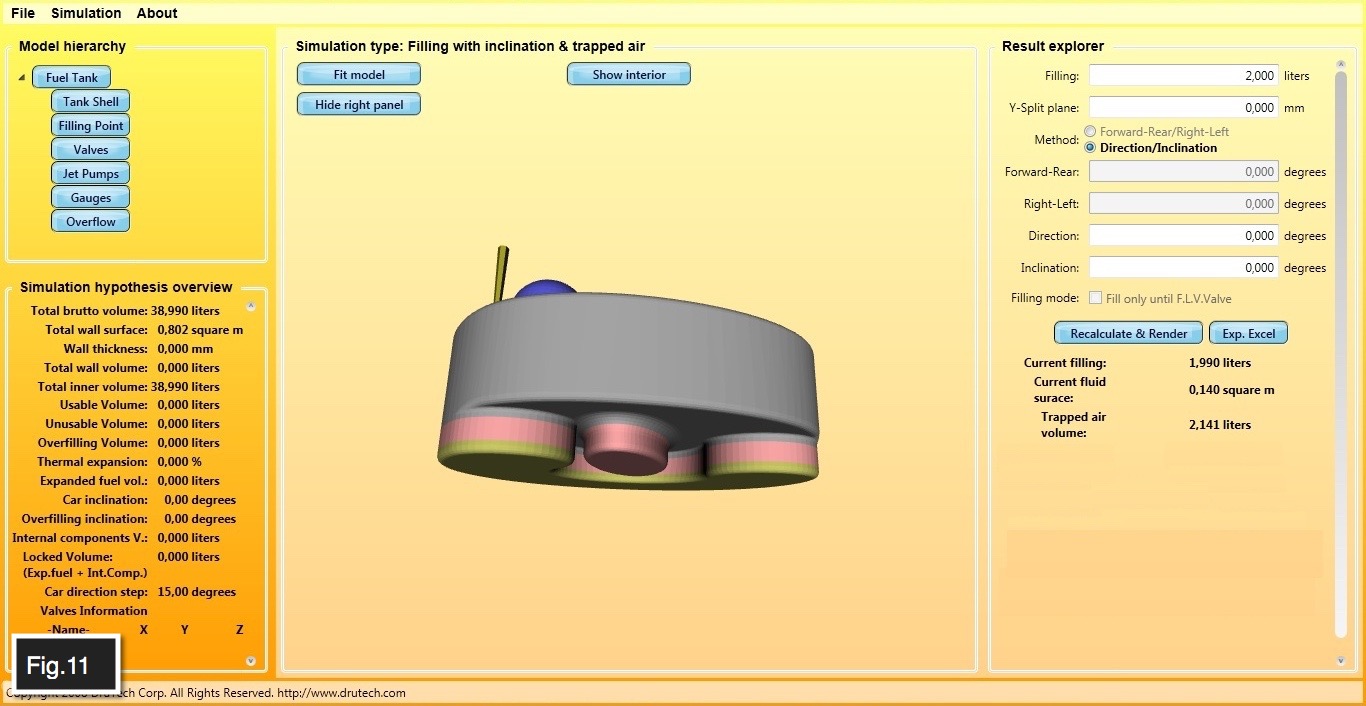
Task: Choose Direction/Inclination method radio button
Action: [x=1090, y=148]
